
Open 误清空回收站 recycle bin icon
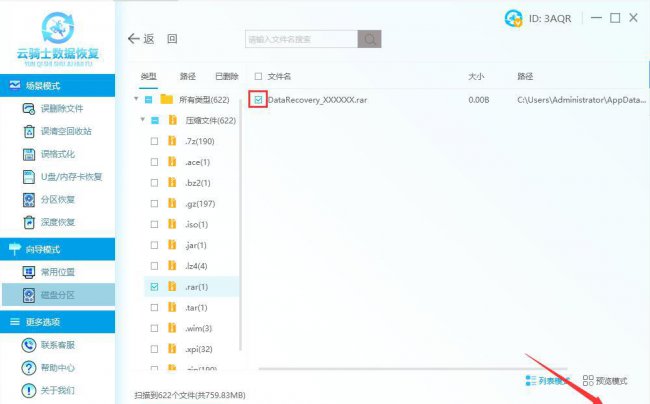click(x=29, y=131)
